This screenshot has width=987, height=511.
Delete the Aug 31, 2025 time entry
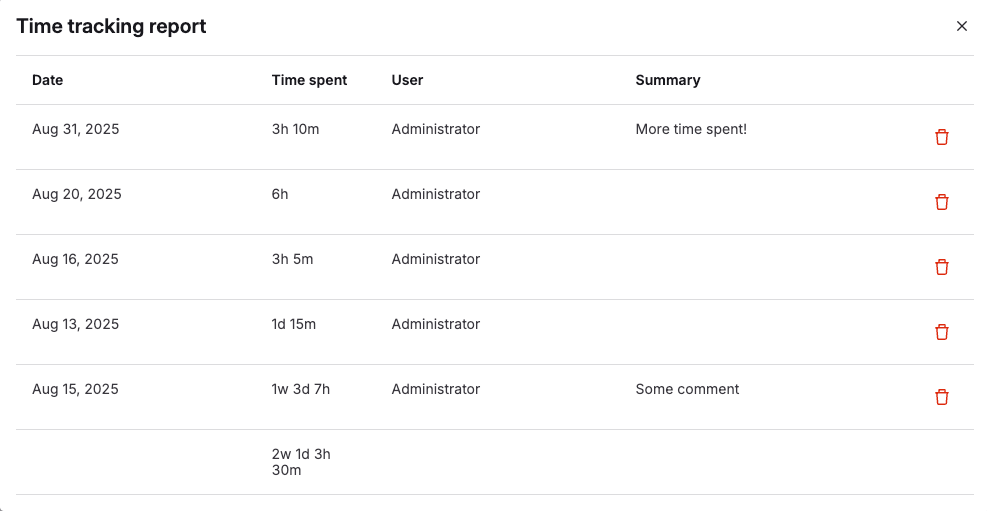(941, 137)
